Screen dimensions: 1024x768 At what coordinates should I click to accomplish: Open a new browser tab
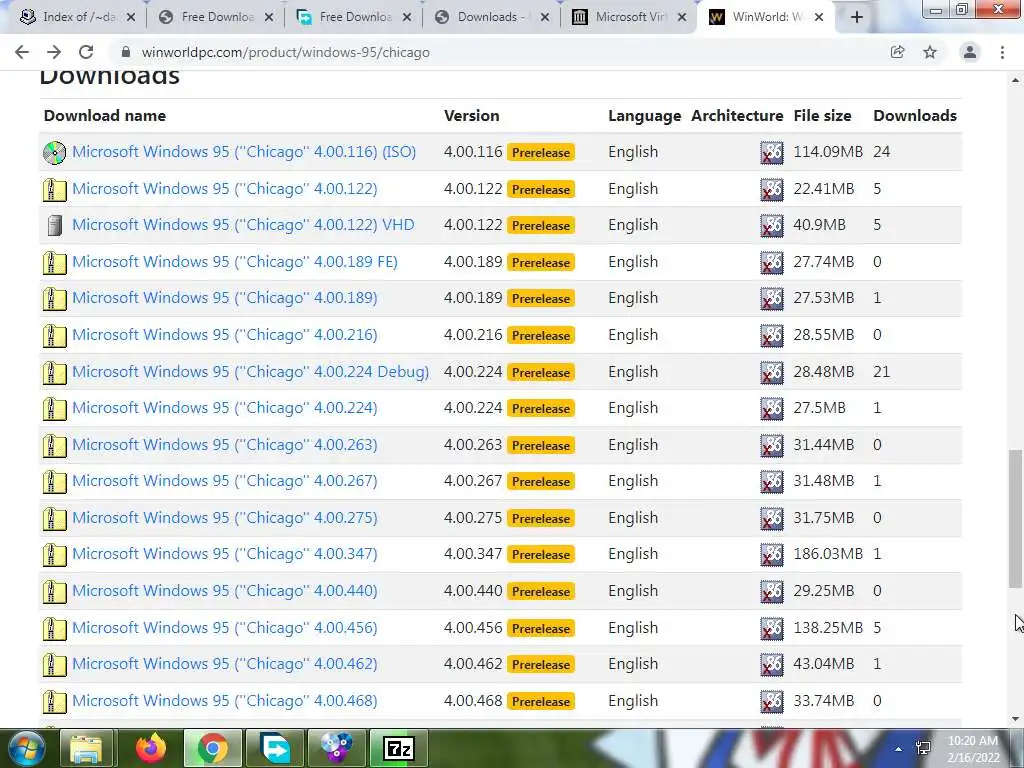[x=856, y=17]
